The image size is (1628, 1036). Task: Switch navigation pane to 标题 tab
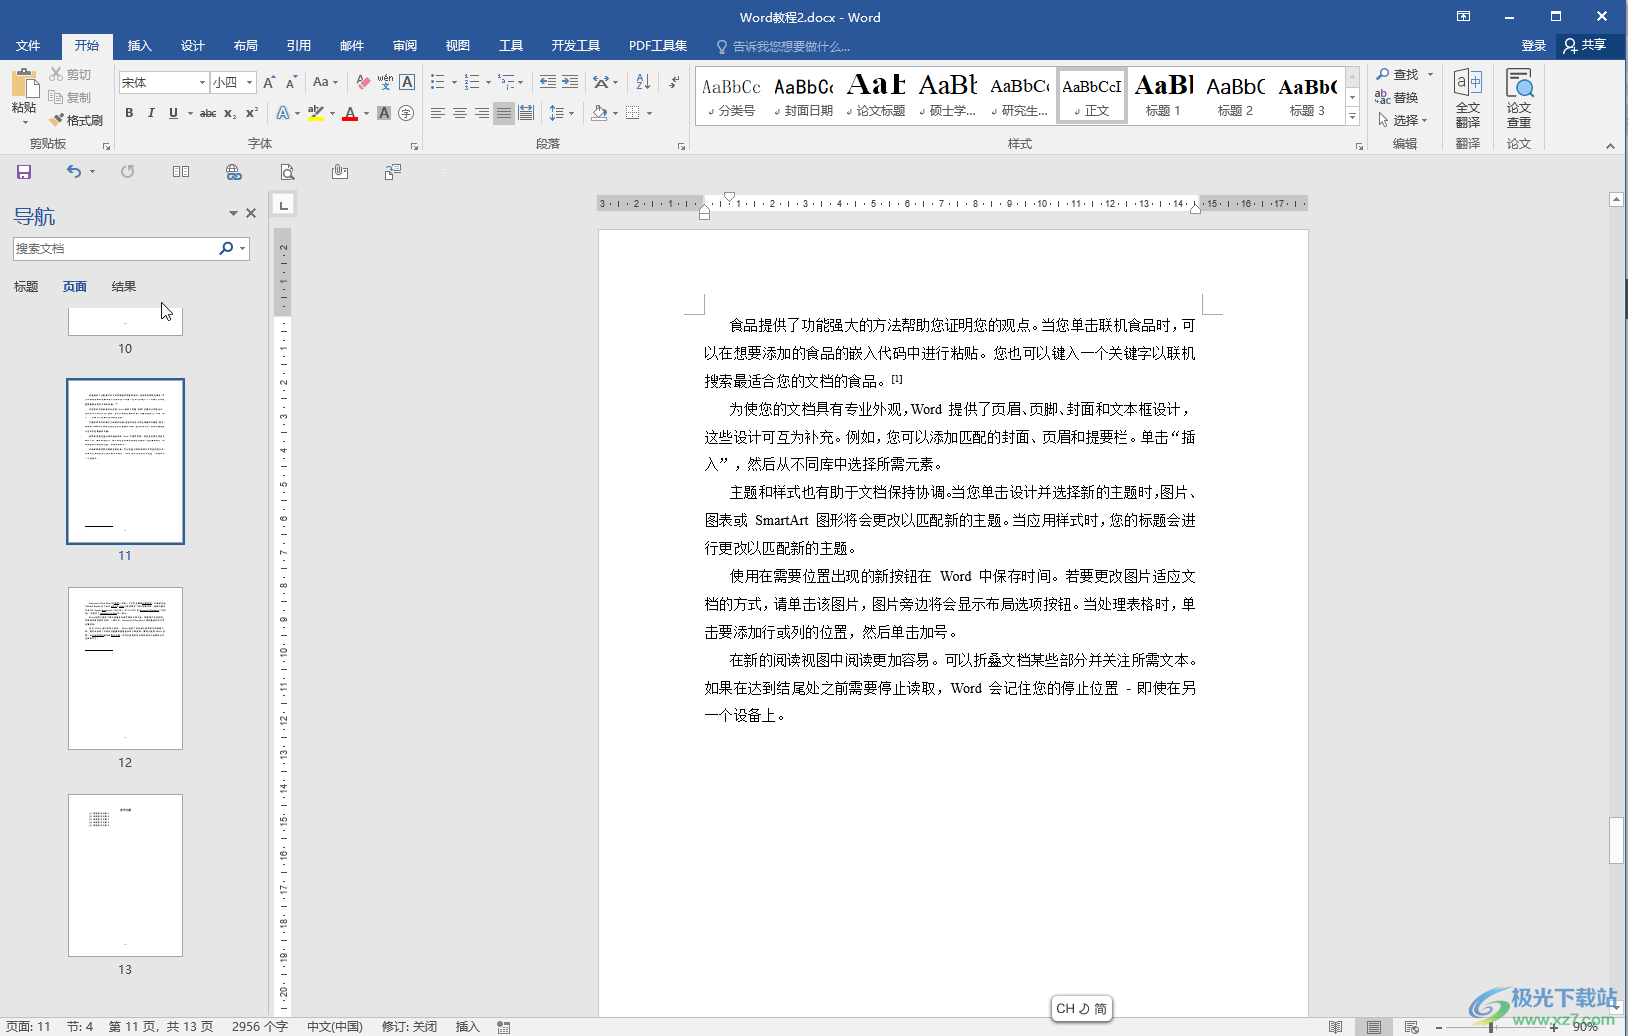pos(26,287)
